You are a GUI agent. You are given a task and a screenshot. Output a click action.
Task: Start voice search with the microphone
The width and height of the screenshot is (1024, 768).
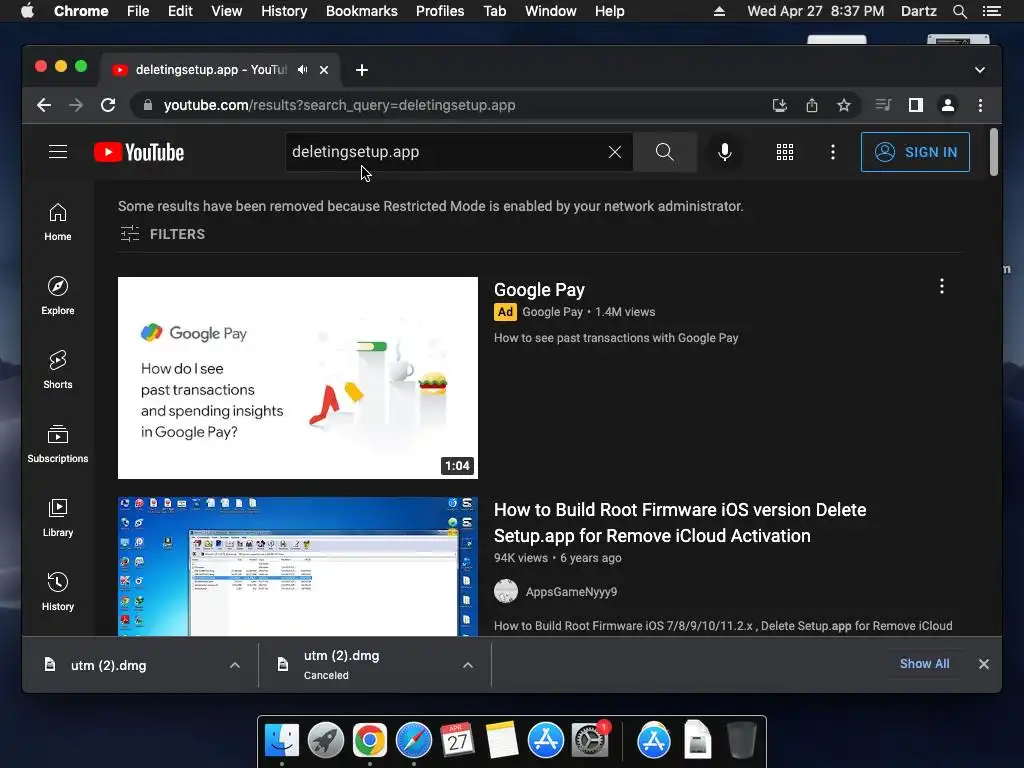click(724, 152)
